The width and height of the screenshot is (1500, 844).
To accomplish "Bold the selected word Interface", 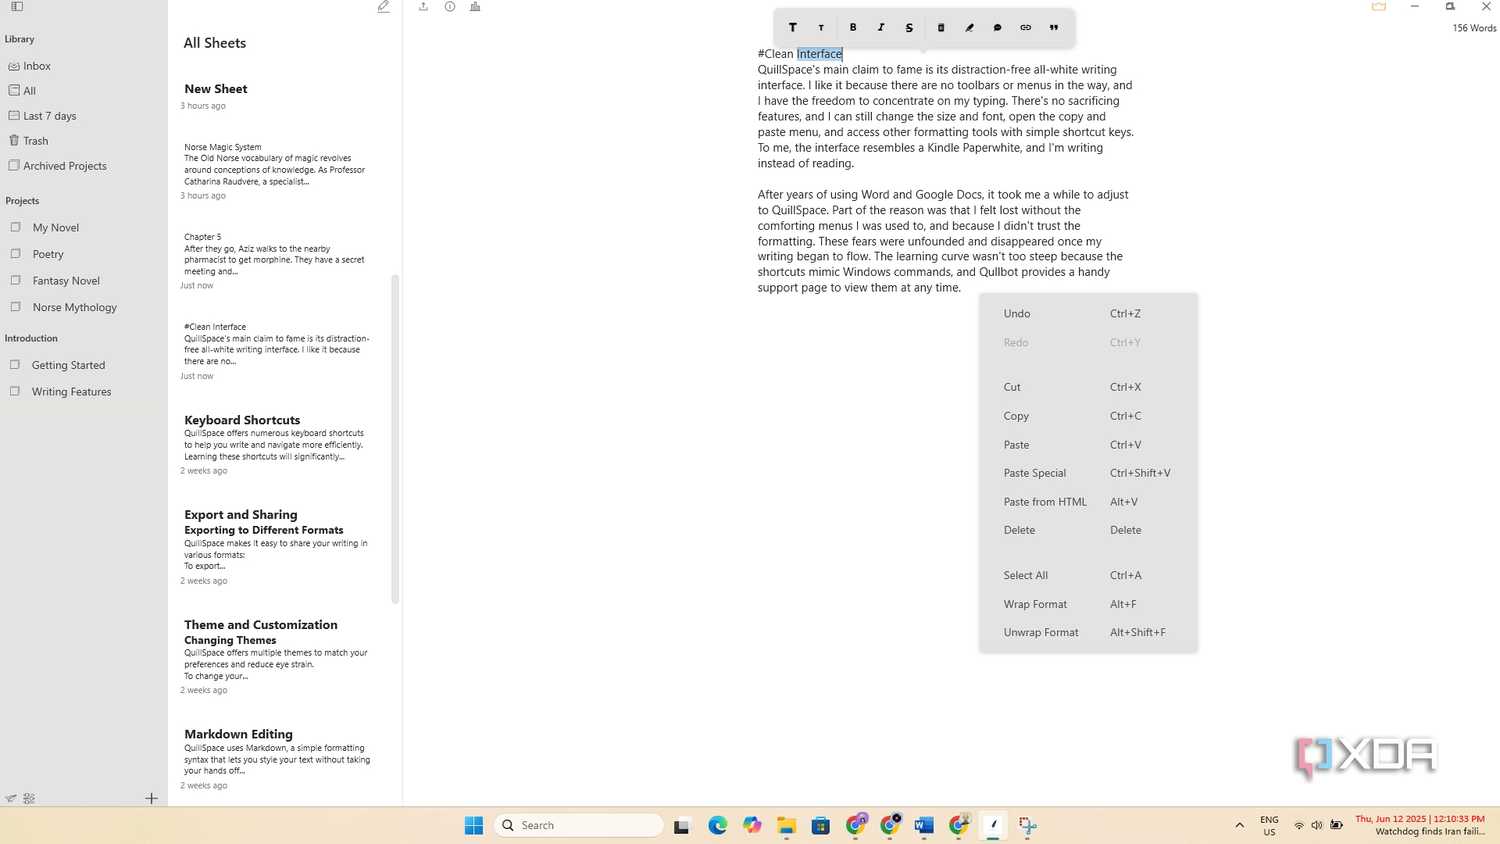I will click(x=853, y=28).
